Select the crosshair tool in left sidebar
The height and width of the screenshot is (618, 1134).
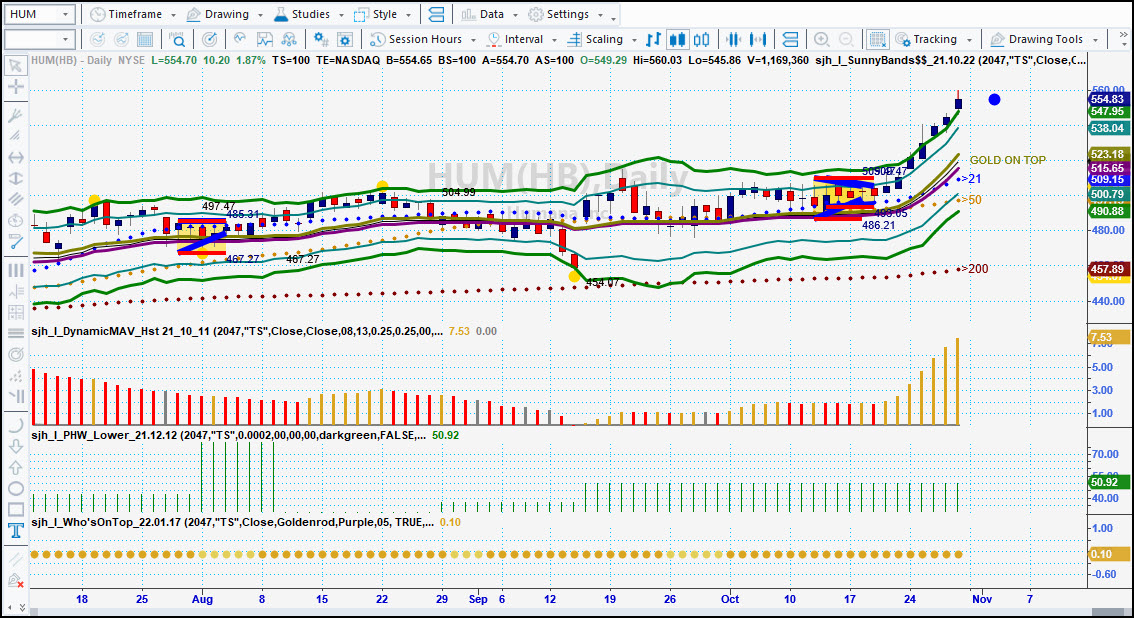tap(15, 87)
